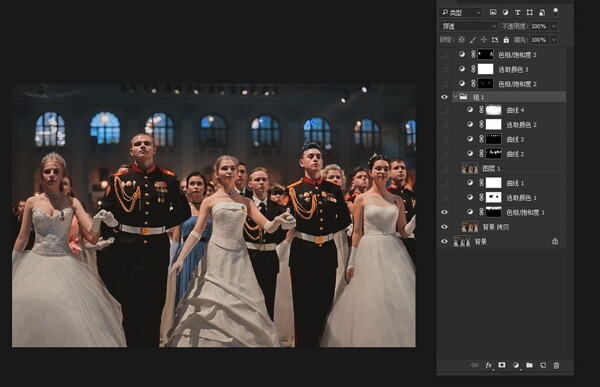Screen dimensions: 600x387
Task: Open the opacity 100% dropdown arrow
Action: coord(554,26)
